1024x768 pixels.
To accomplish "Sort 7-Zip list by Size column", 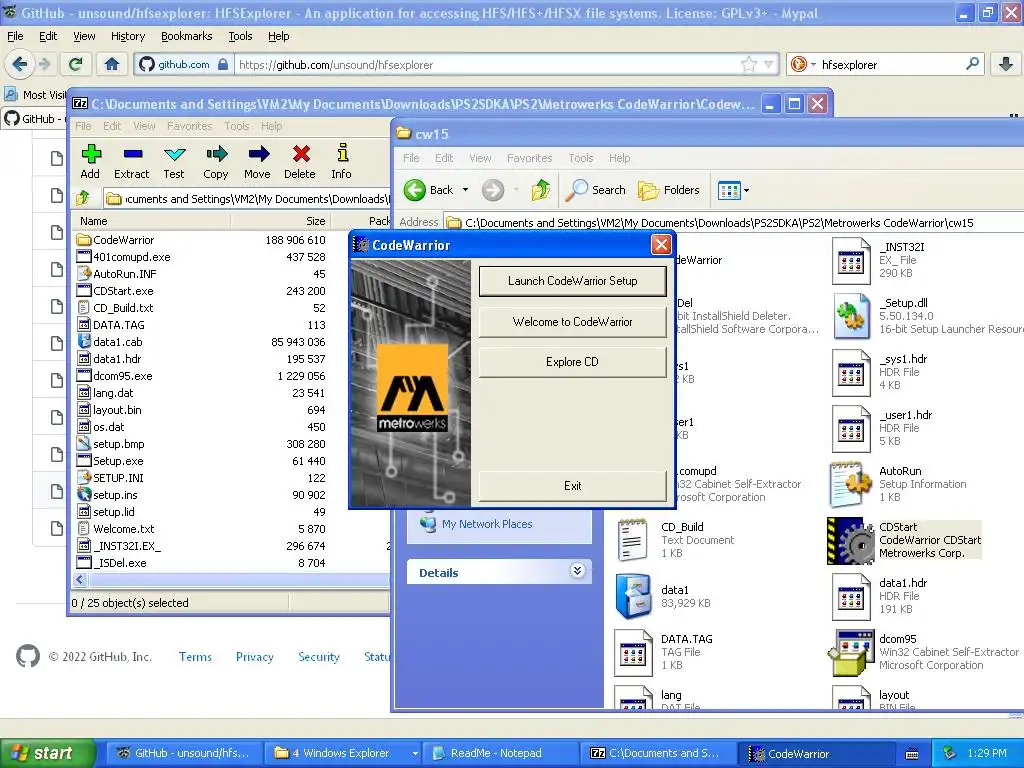I will [x=281, y=221].
